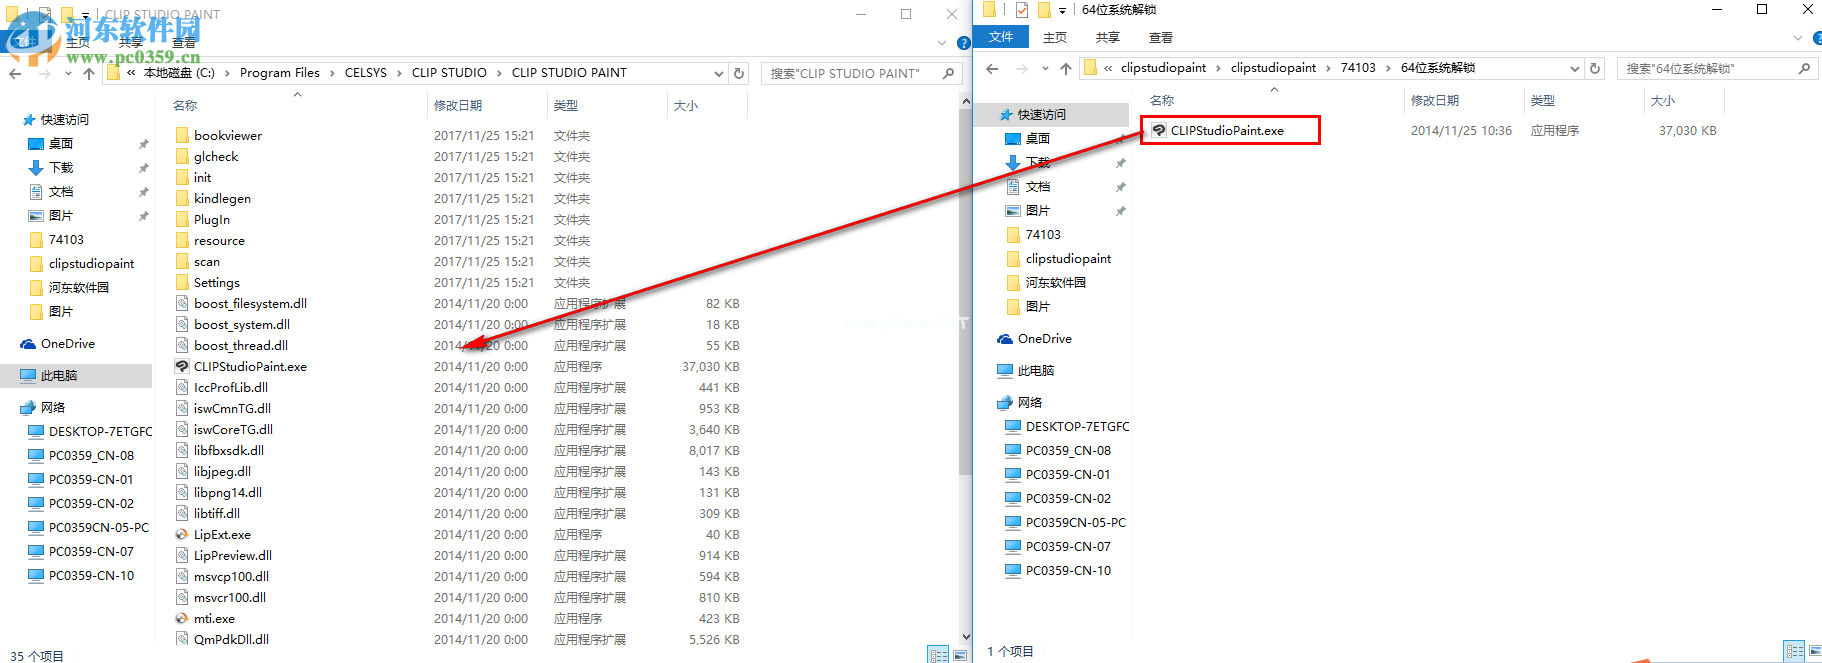This screenshot has width=1822, height=663.
Task: Switch to the 查看 tab in the right window
Action: [x=1160, y=37]
